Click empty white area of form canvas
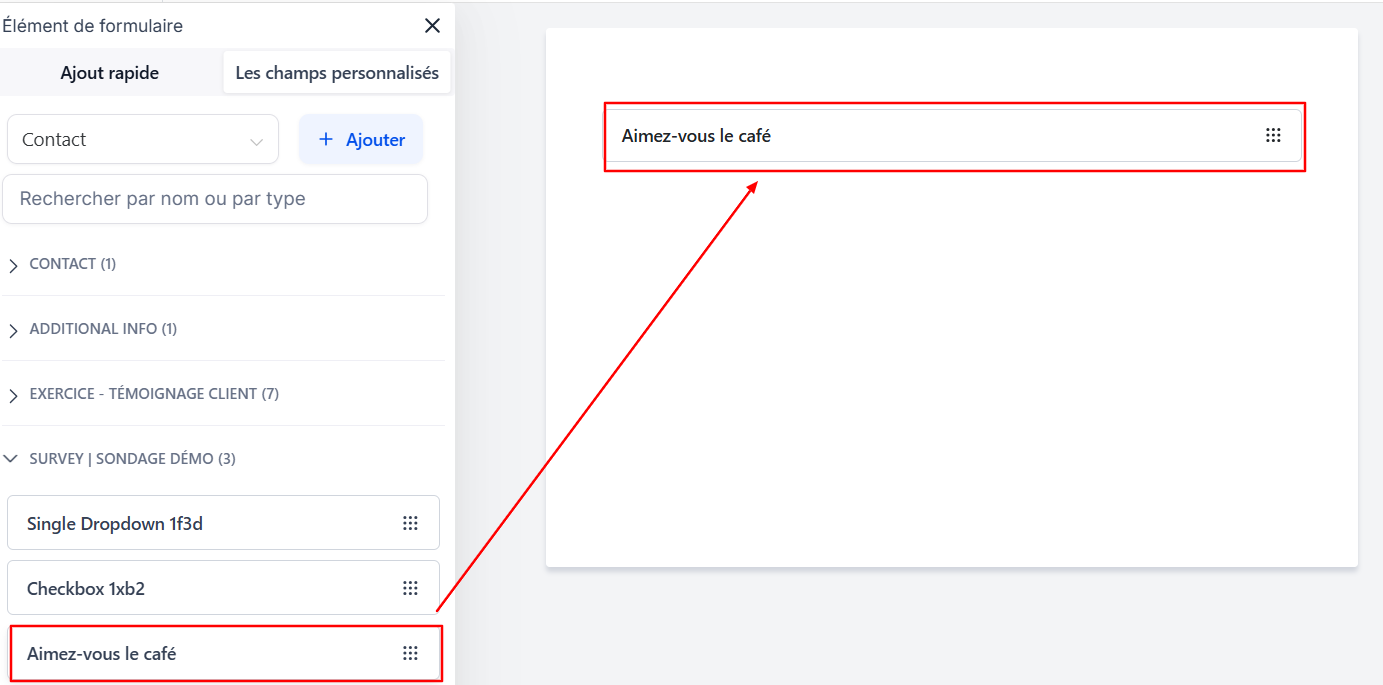Viewport: 1383px width, 685px height. coord(950,380)
